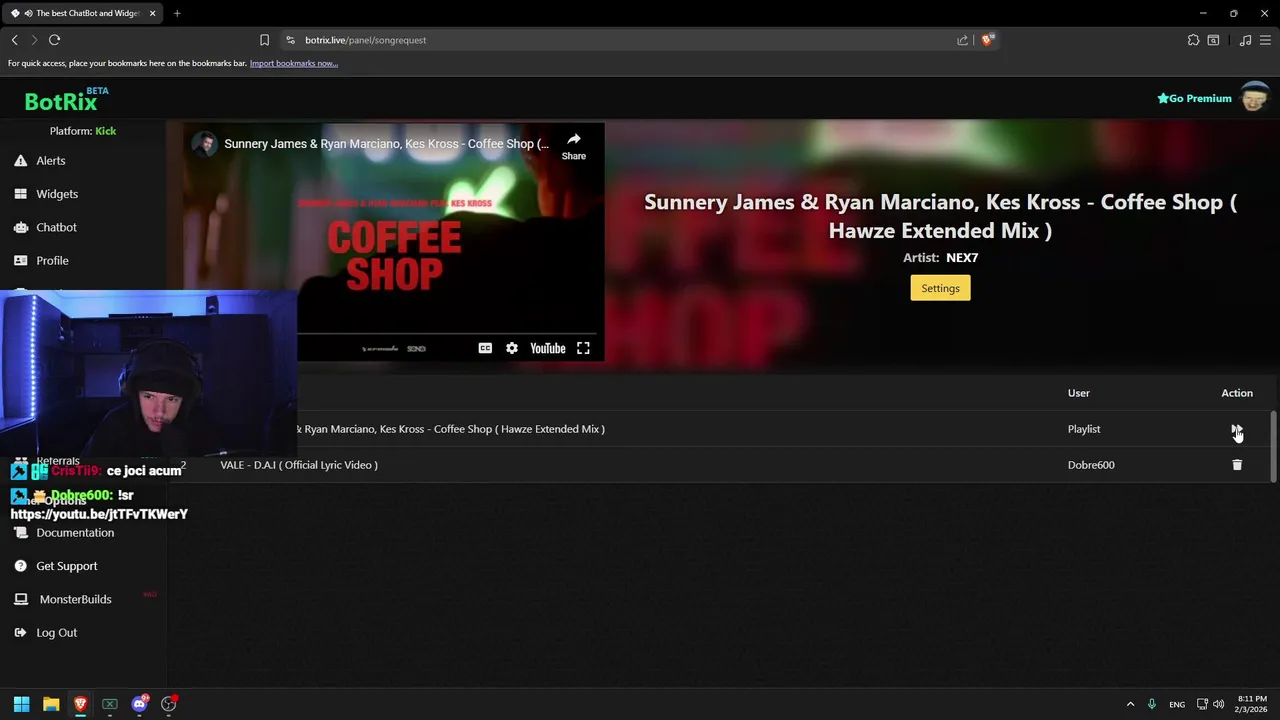Viewport: 1280px width, 720px height.
Task: Click the Alerts warning triangle icon
Action: pyautogui.click(x=20, y=161)
